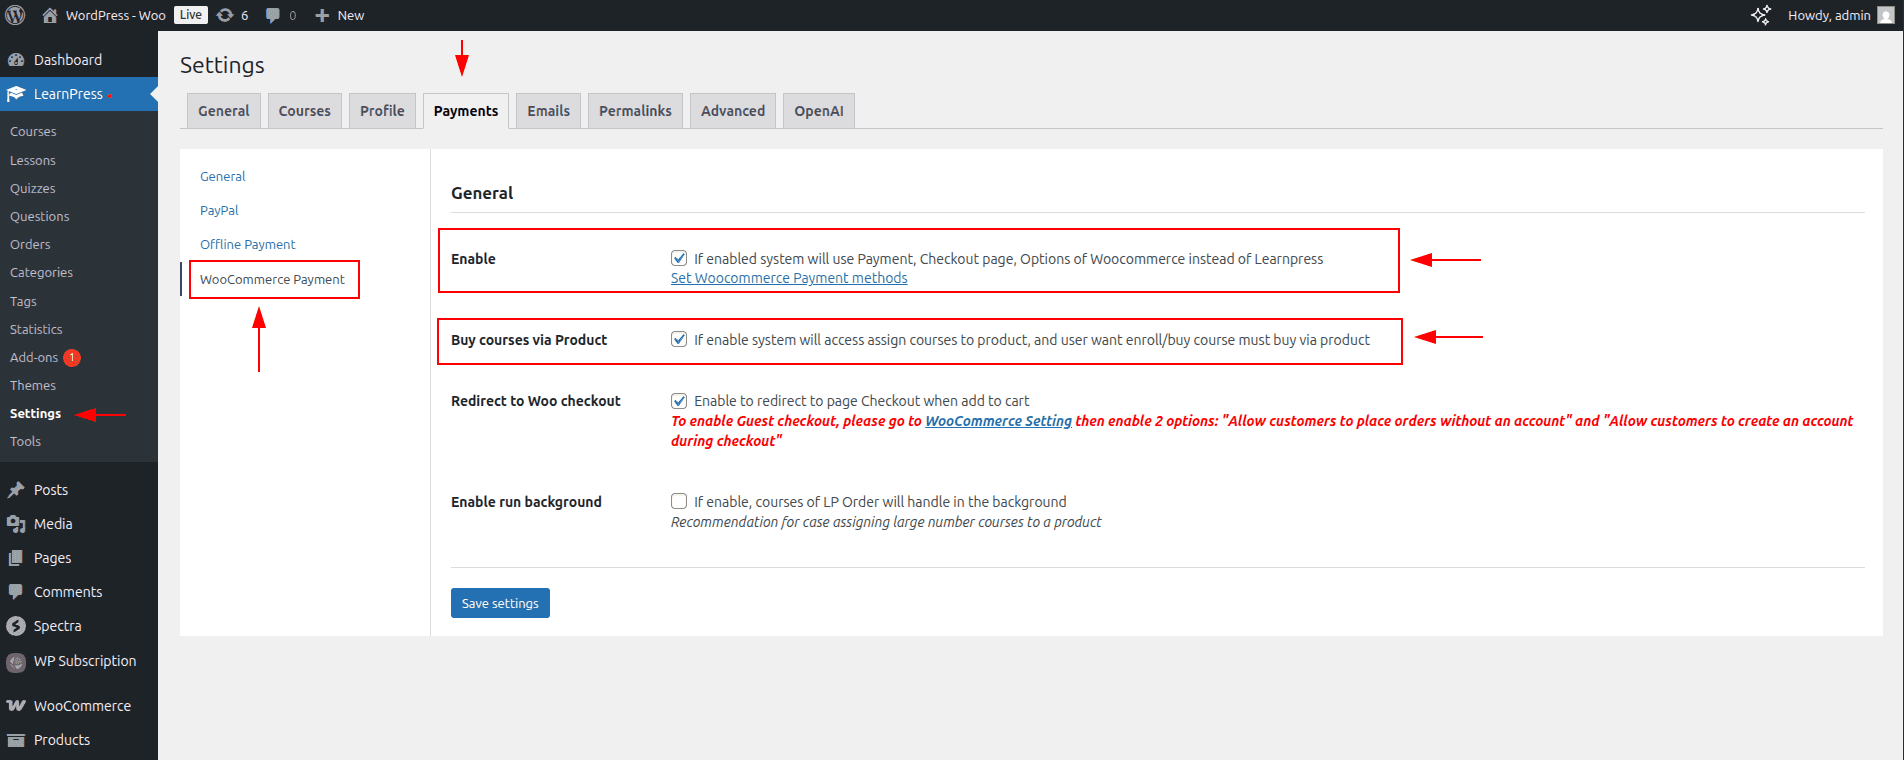The image size is (1904, 760).
Task: Switch to the OpenAI tab
Action: [x=818, y=111]
